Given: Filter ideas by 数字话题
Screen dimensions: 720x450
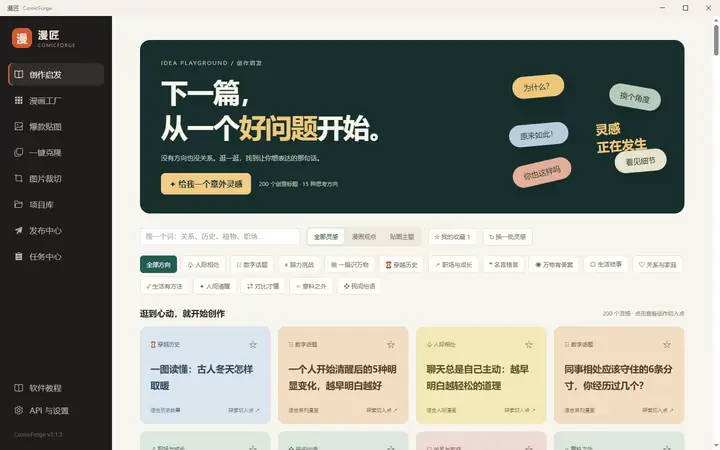Looking at the screenshot, I should [252, 264].
